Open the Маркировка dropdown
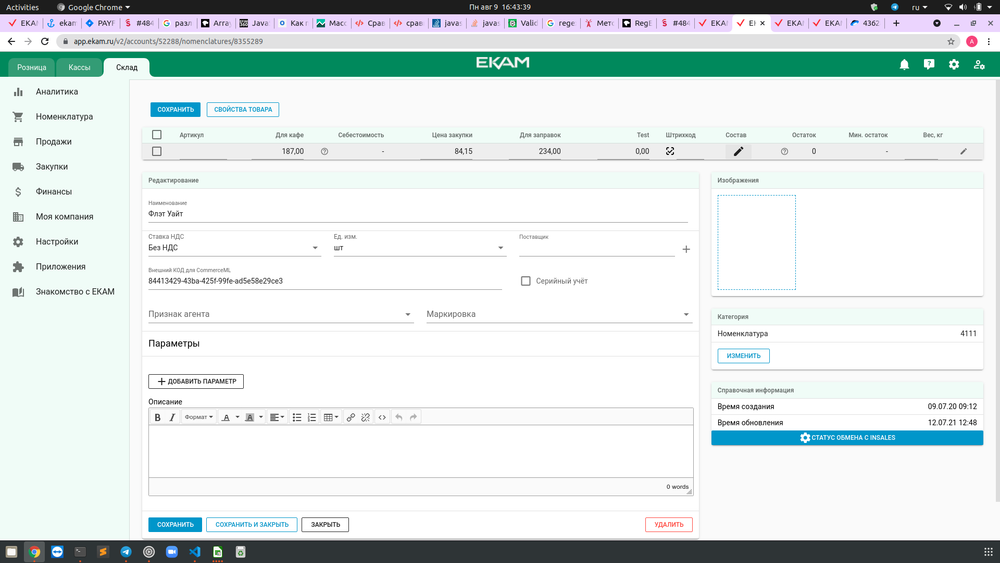This screenshot has height=563, width=1000. 558,314
